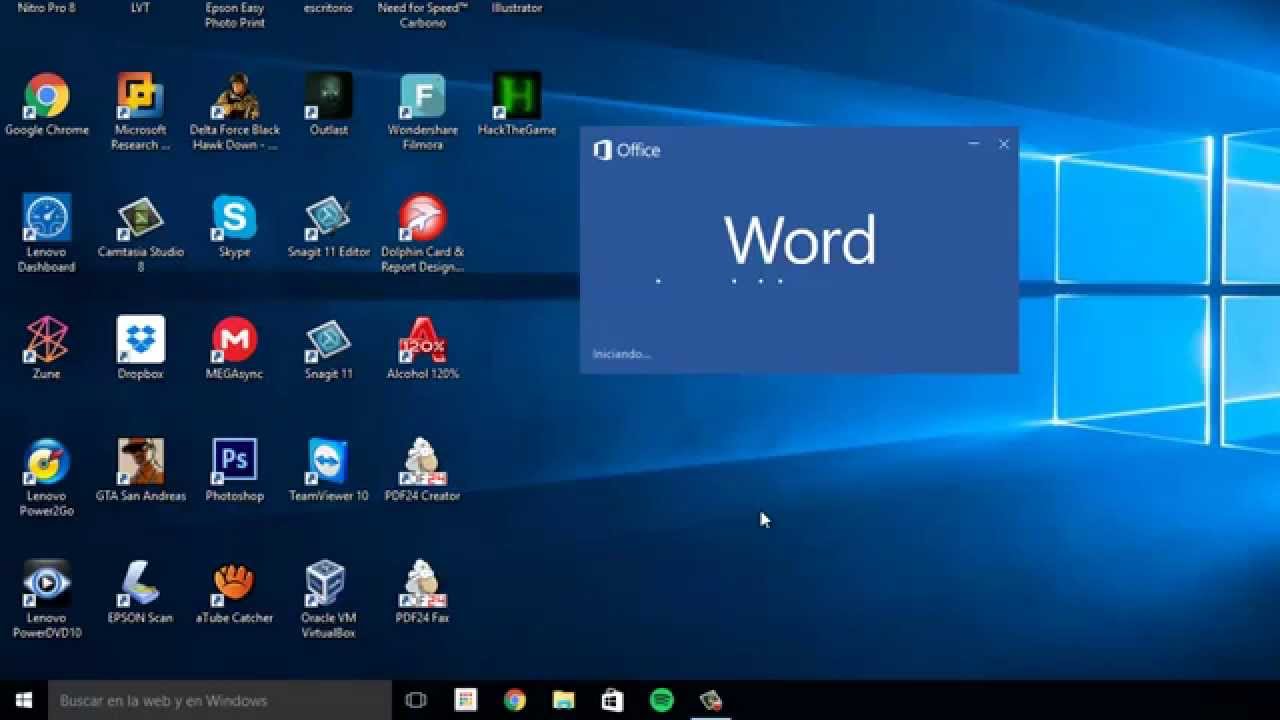
Task: Open the Windows Store taskbar icon
Action: click(613, 700)
